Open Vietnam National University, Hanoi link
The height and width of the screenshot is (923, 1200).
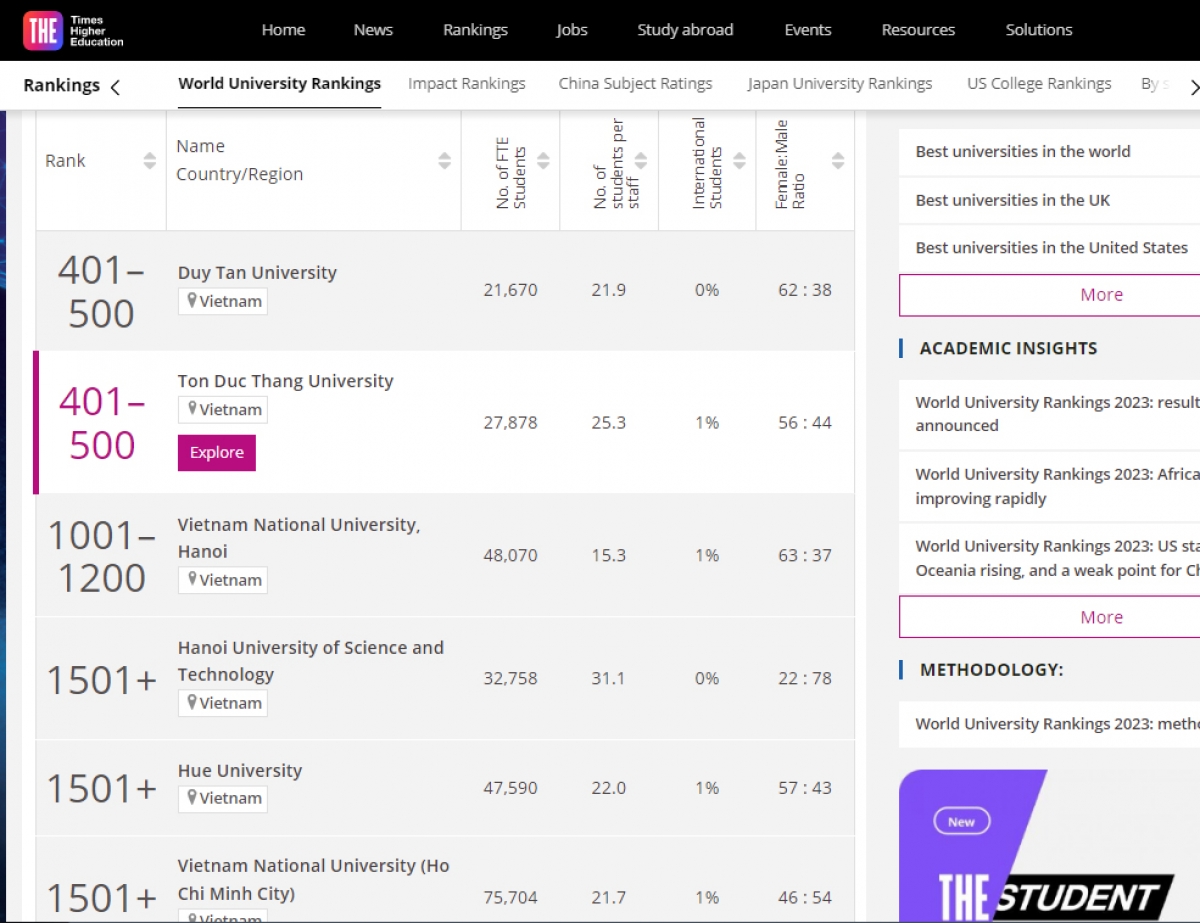pyautogui.click(x=299, y=538)
